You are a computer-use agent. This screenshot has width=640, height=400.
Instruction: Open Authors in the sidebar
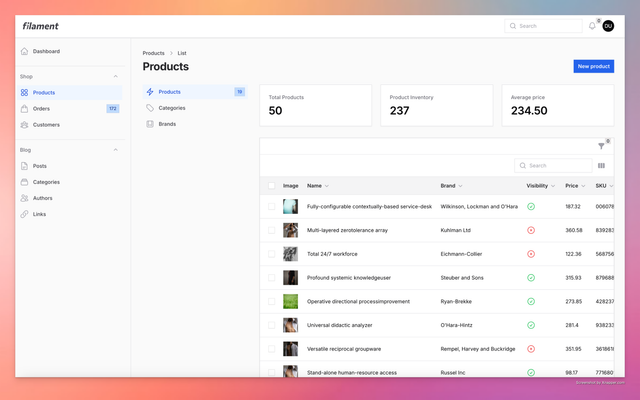click(x=70, y=198)
